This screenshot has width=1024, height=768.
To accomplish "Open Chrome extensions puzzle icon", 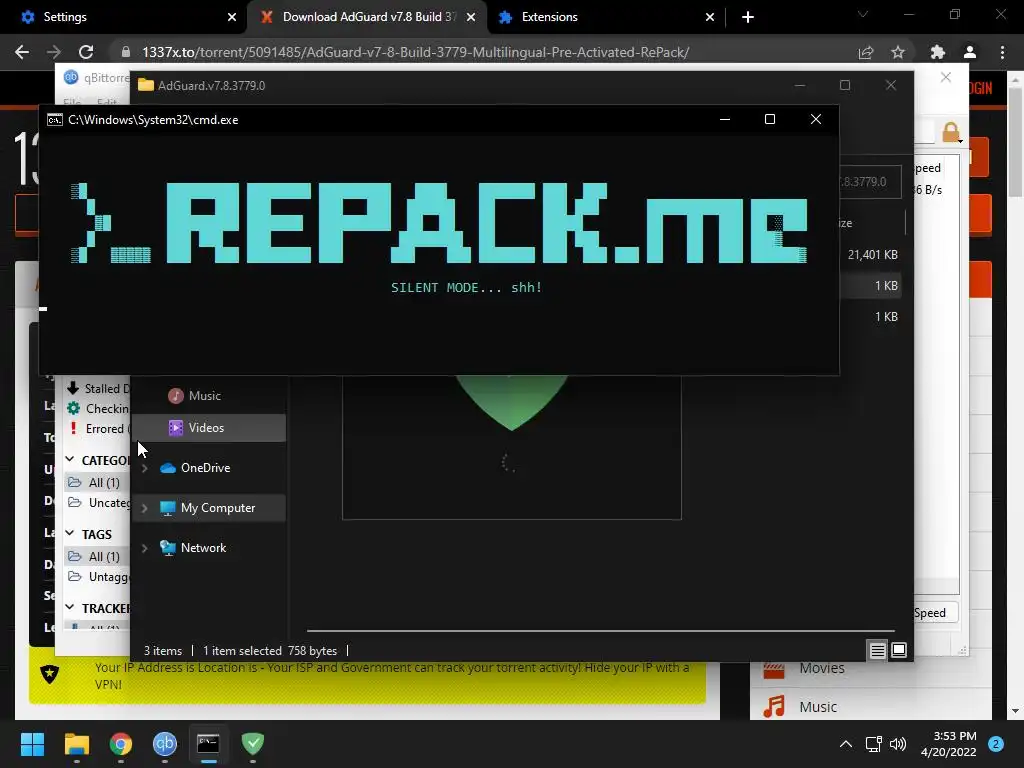I will coord(938,52).
